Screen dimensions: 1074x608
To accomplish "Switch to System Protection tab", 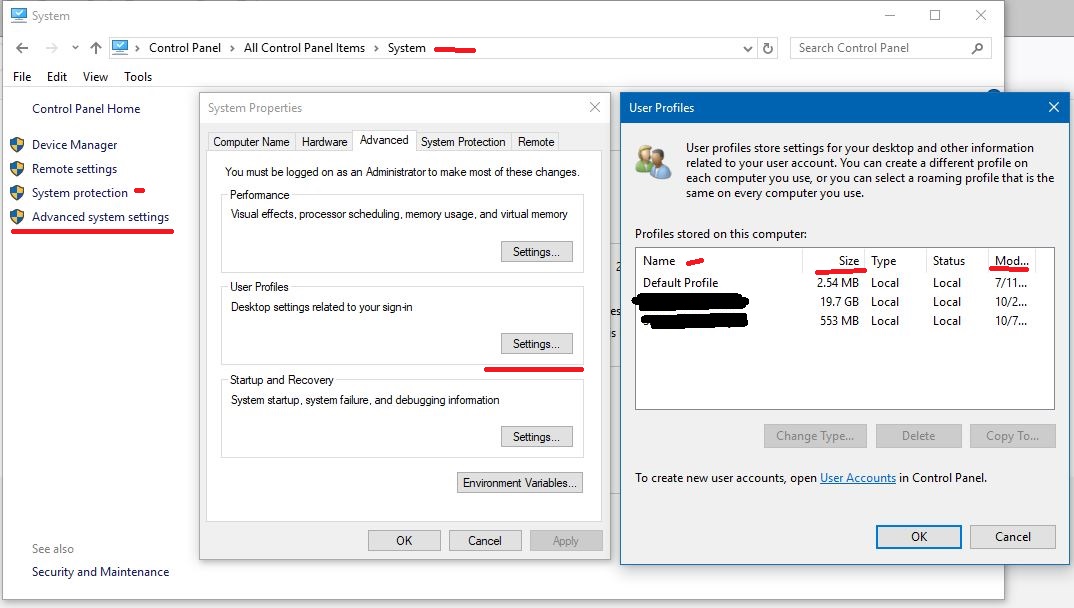I will tap(463, 142).
